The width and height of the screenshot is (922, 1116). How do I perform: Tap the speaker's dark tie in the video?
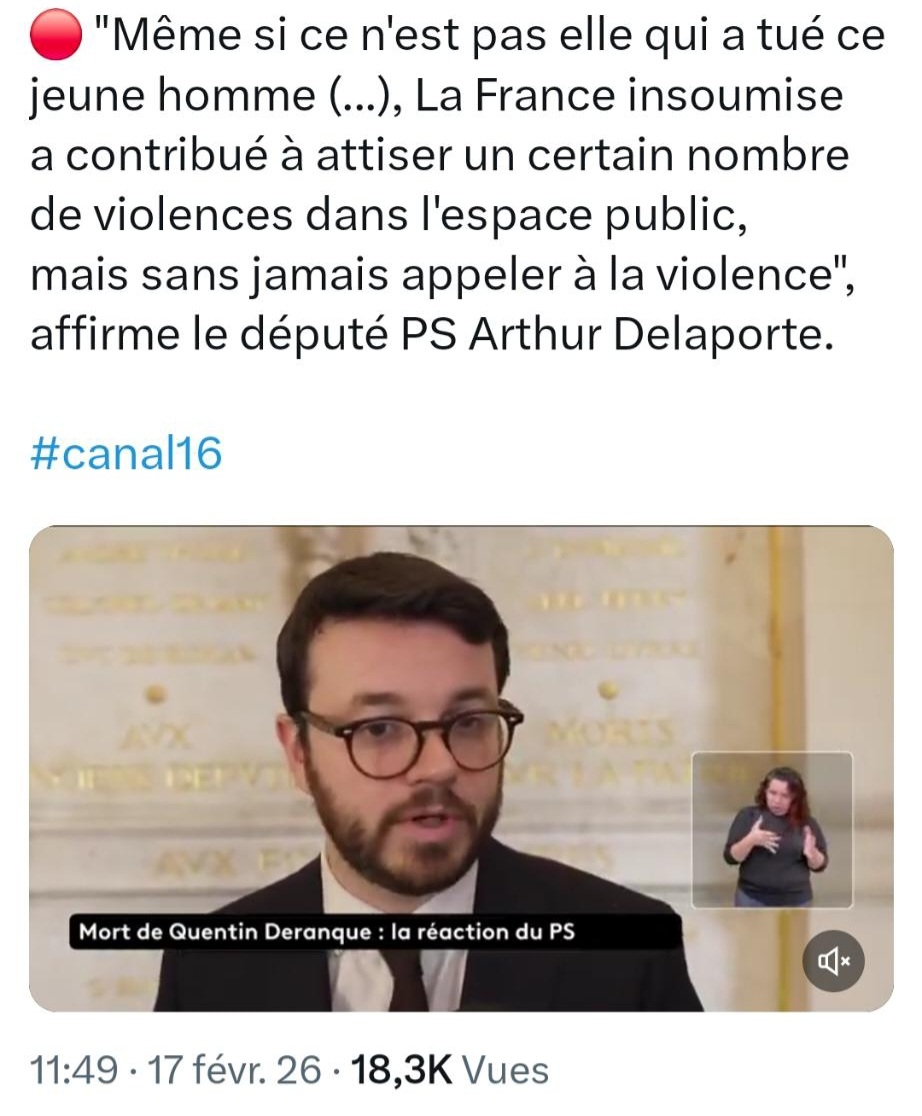408,981
